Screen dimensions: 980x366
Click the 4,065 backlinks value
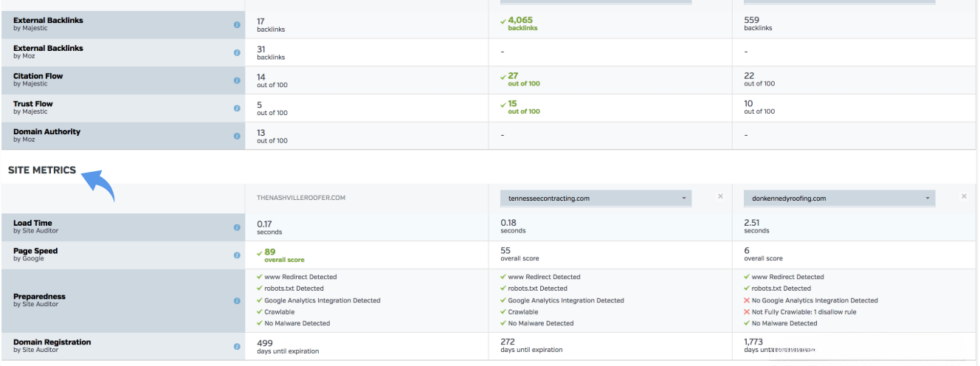coord(519,24)
